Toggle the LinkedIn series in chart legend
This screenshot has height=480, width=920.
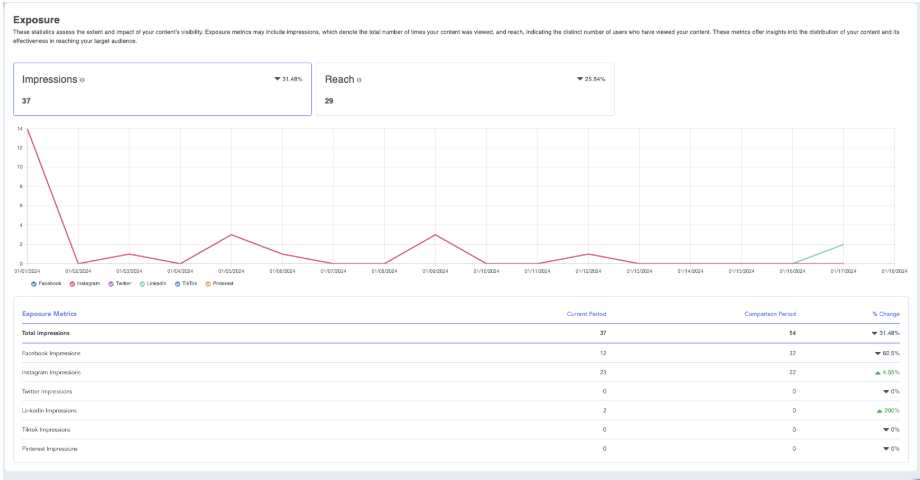click(x=144, y=283)
